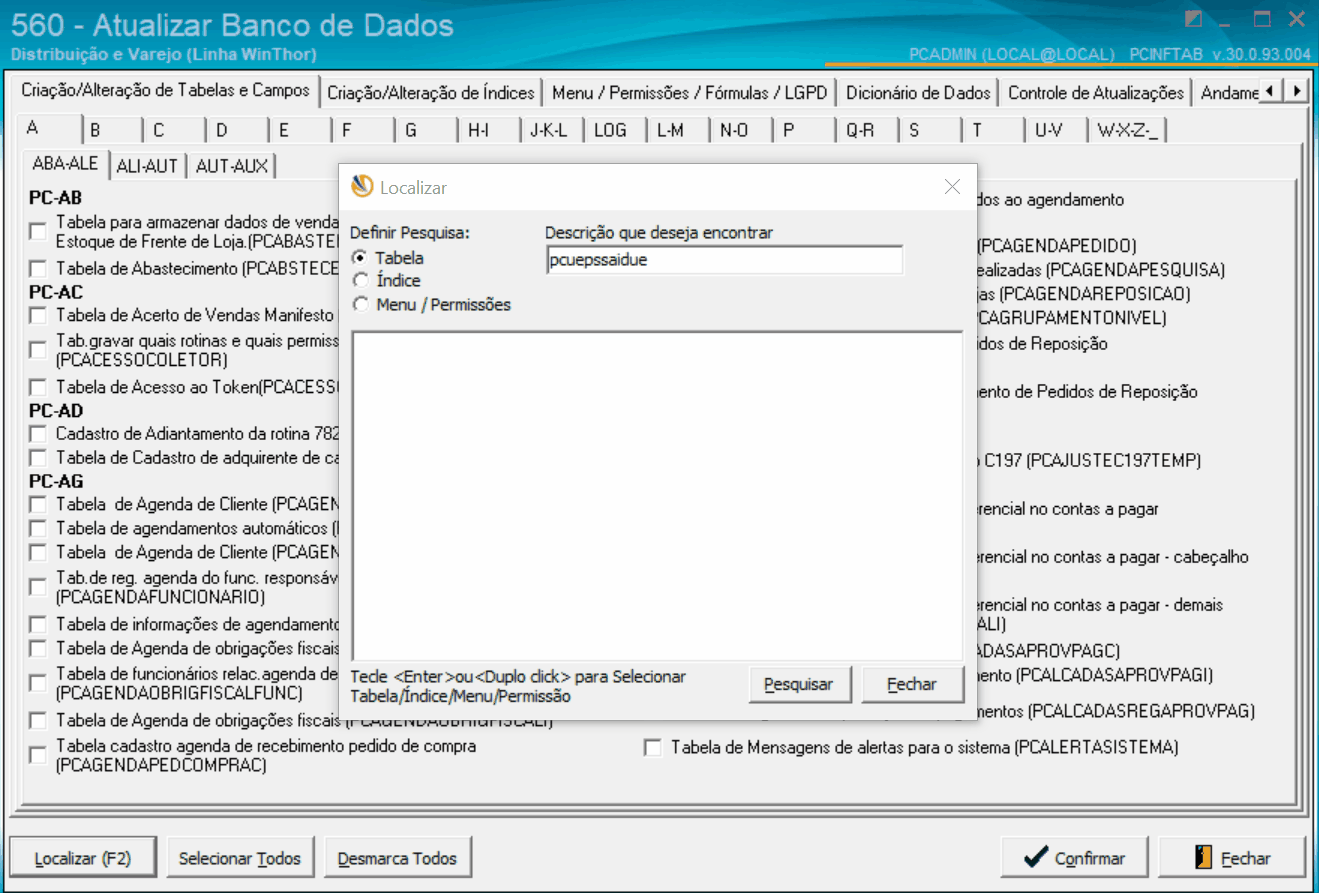Viewport: 1319px width, 893px height.
Task: Click Fechar button in Localizar dialog
Action: click(x=912, y=685)
